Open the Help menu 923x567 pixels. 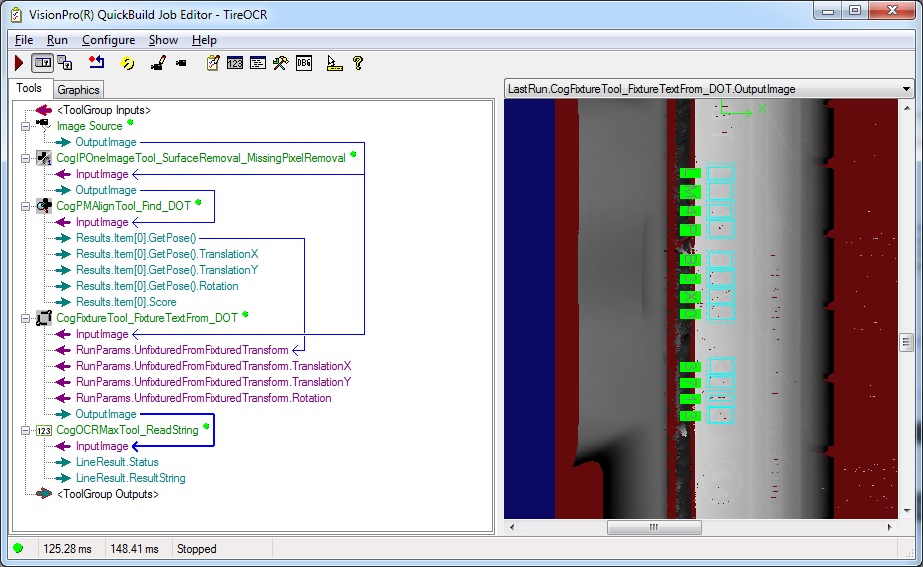click(x=204, y=40)
